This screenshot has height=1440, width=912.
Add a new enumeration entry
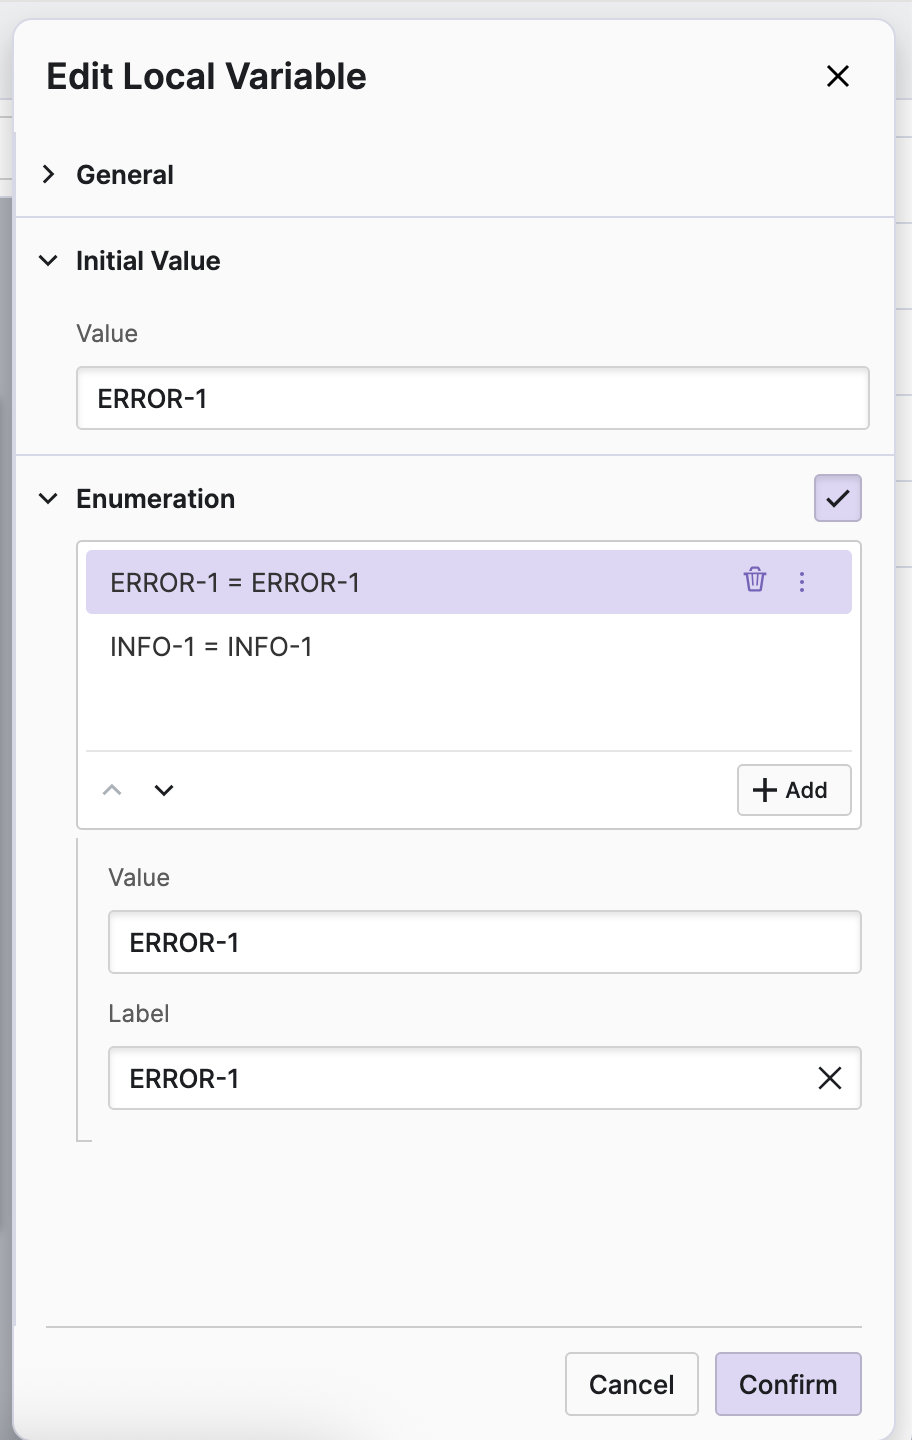(x=794, y=790)
